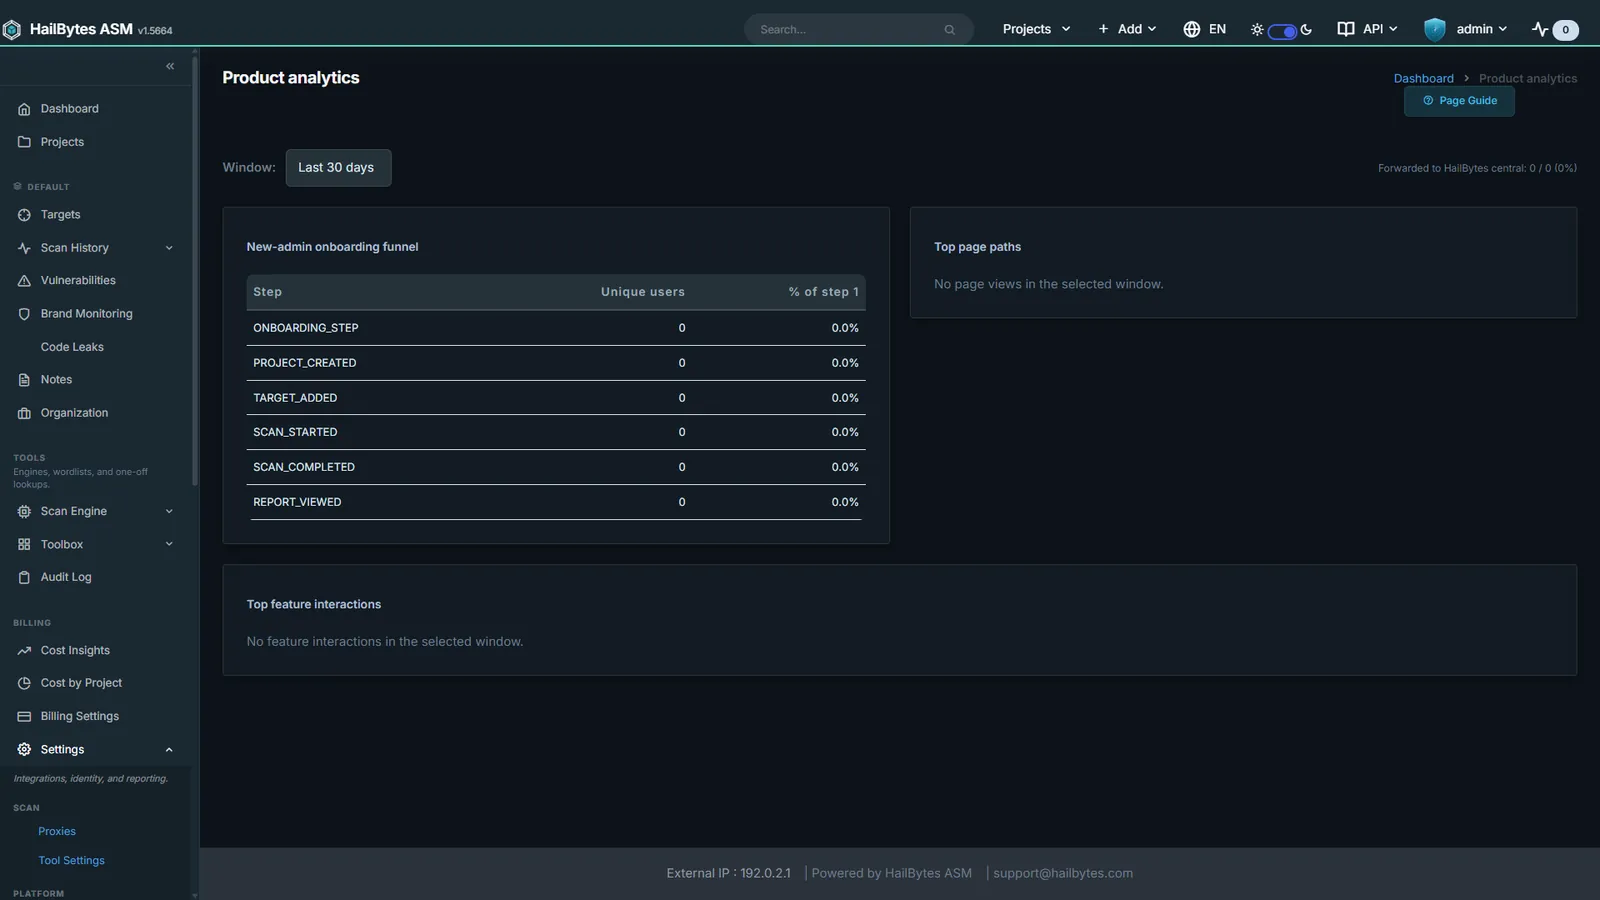
Task: Click the moon dark-mode icon
Action: [1306, 30]
